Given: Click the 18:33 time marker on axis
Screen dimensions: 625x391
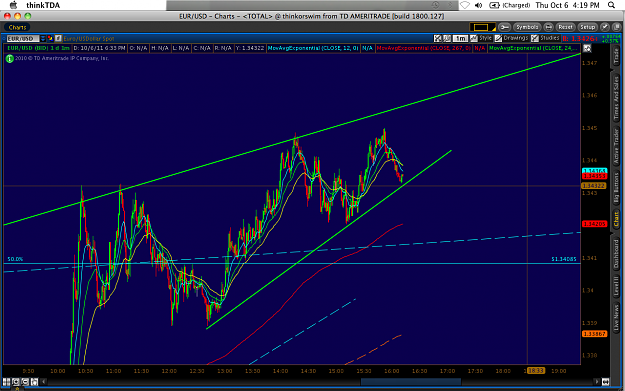Looking at the screenshot, I should click(535, 371).
